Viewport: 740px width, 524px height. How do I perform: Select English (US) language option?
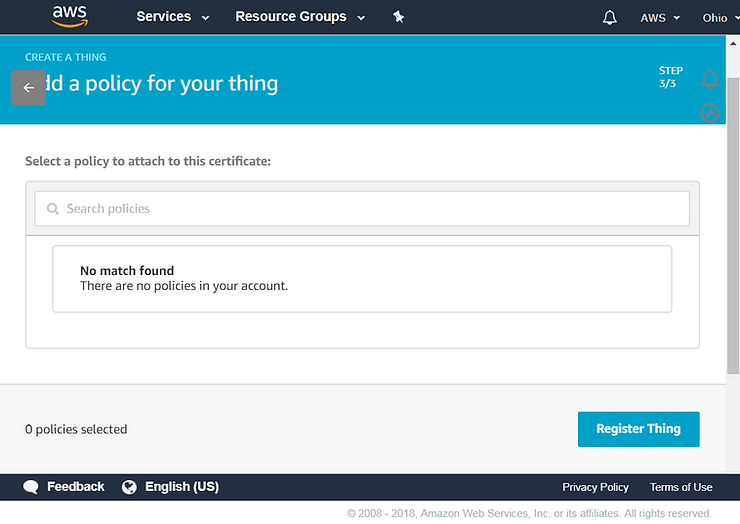pos(181,487)
